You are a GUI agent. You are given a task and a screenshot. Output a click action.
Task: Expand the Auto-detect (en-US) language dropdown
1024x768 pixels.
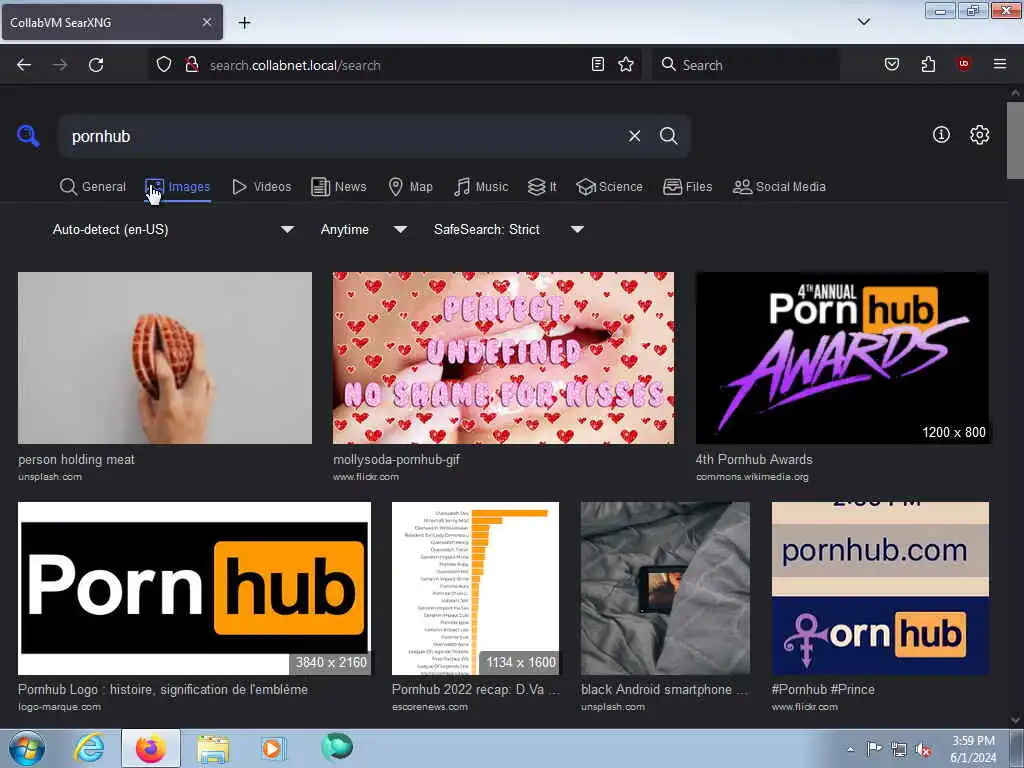click(173, 229)
